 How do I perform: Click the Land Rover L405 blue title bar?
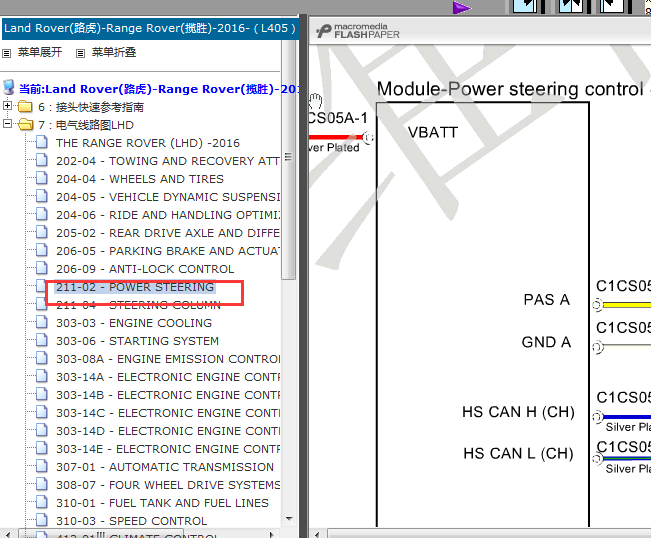point(150,28)
